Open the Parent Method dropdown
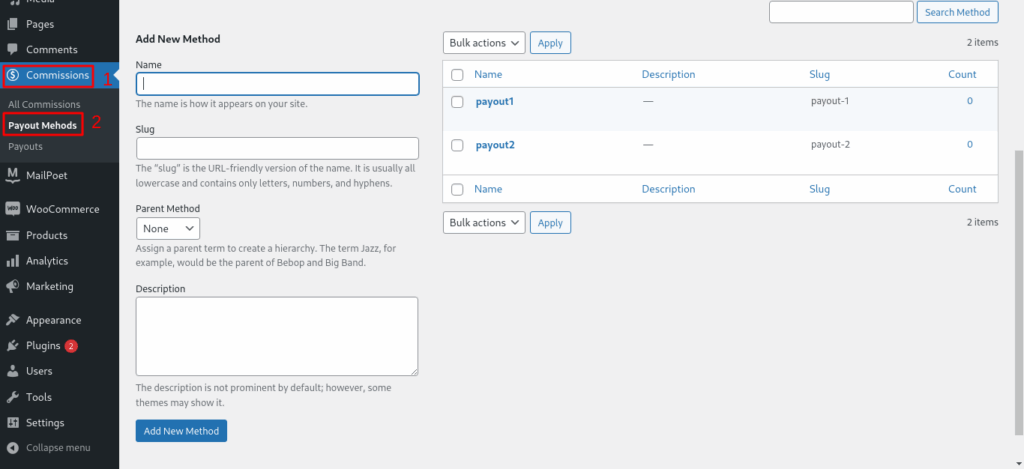1024x469 pixels. click(168, 228)
